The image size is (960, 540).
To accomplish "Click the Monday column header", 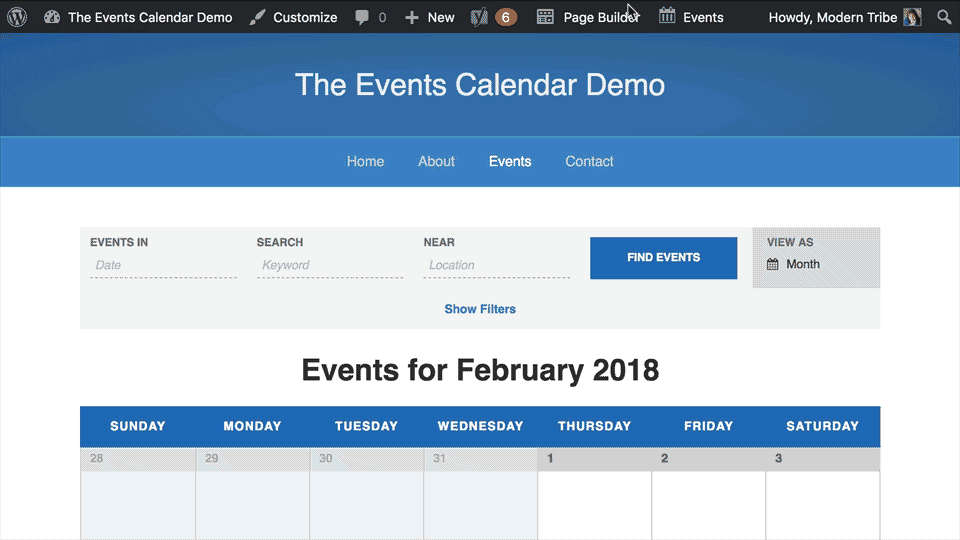I will 252,426.
